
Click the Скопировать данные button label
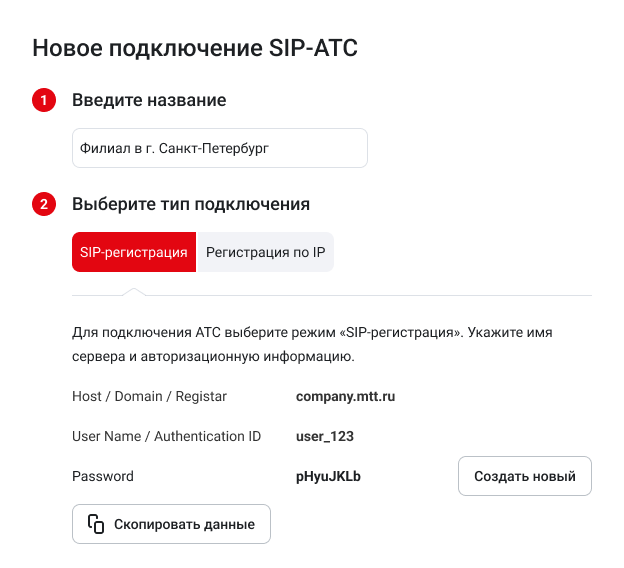pos(184,524)
